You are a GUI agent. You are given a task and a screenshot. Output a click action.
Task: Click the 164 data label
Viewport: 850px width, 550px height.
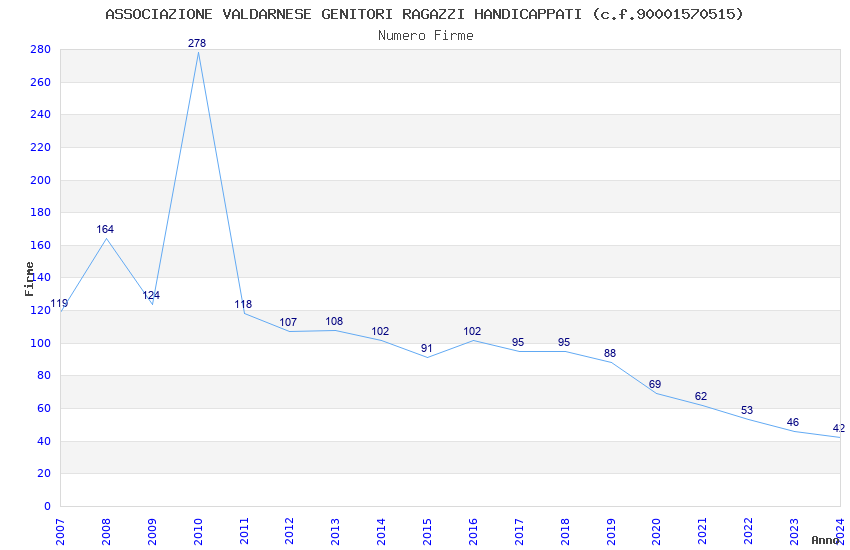coord(105,229)
